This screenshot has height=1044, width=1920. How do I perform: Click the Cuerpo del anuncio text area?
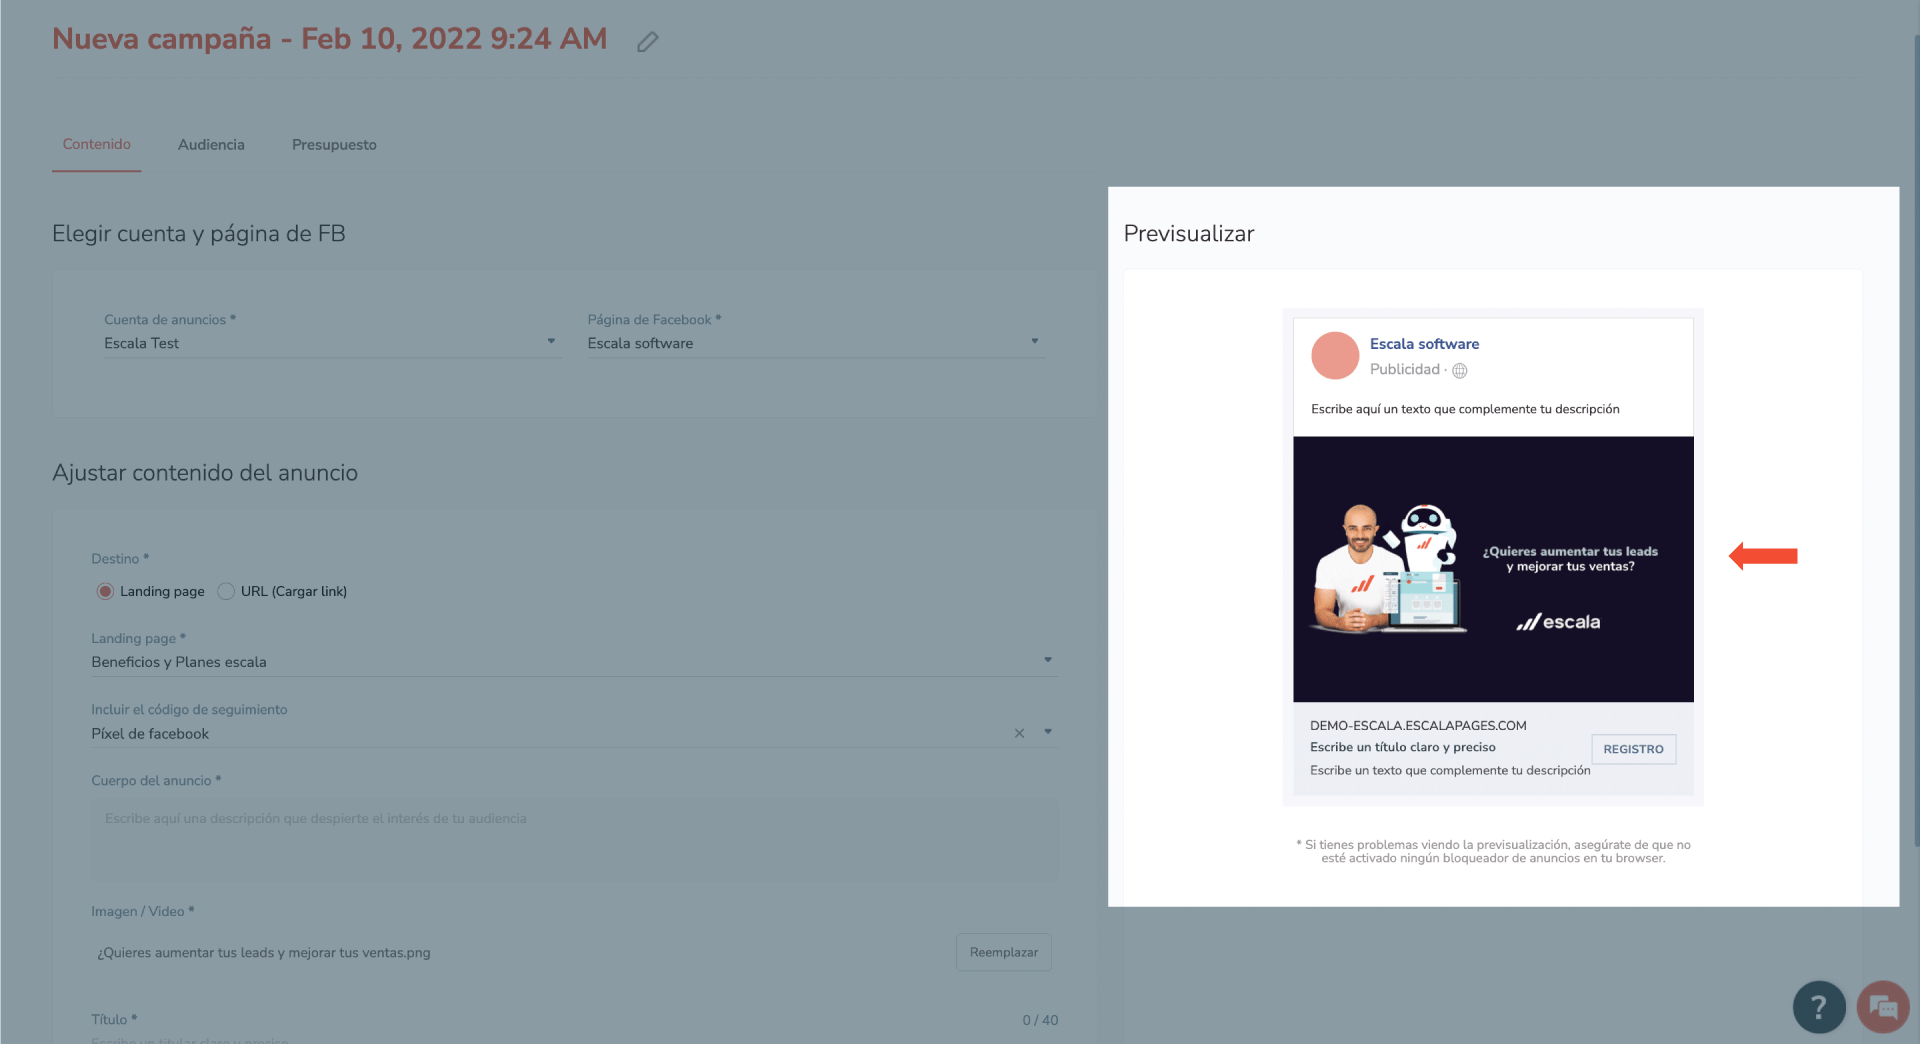(575, 838)
